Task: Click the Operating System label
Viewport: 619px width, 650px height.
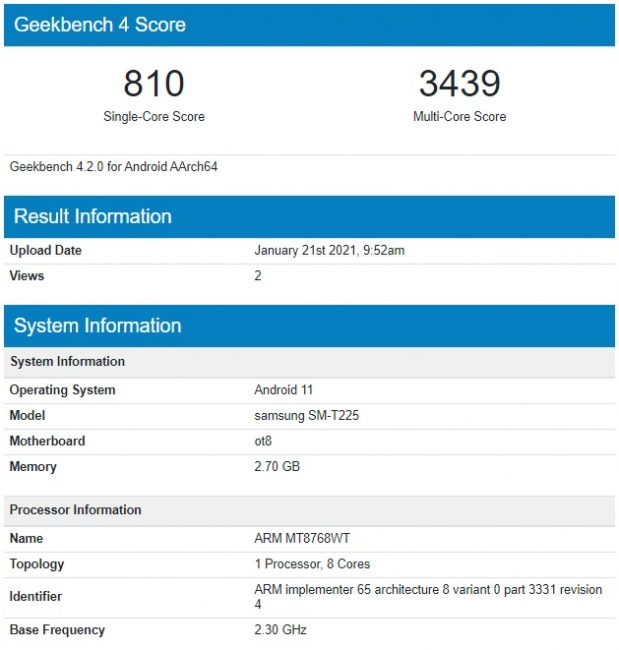Action: click(62, 390)
